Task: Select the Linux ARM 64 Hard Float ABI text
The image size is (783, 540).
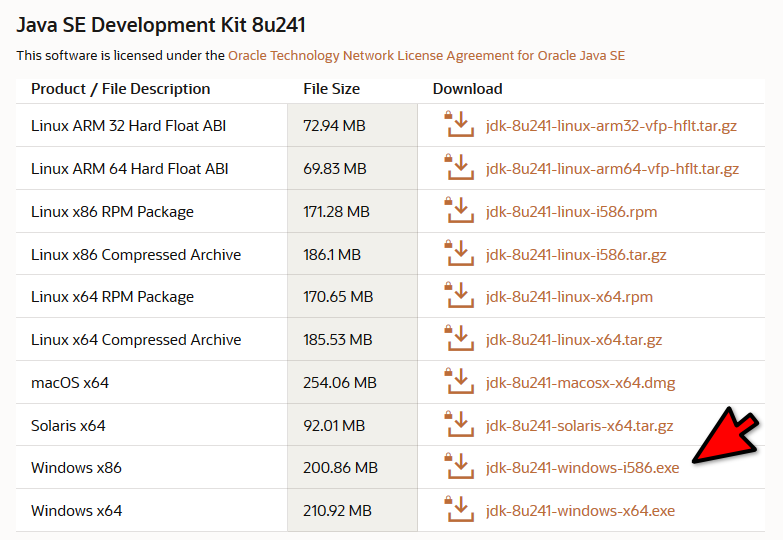Action: pos(129,168)
